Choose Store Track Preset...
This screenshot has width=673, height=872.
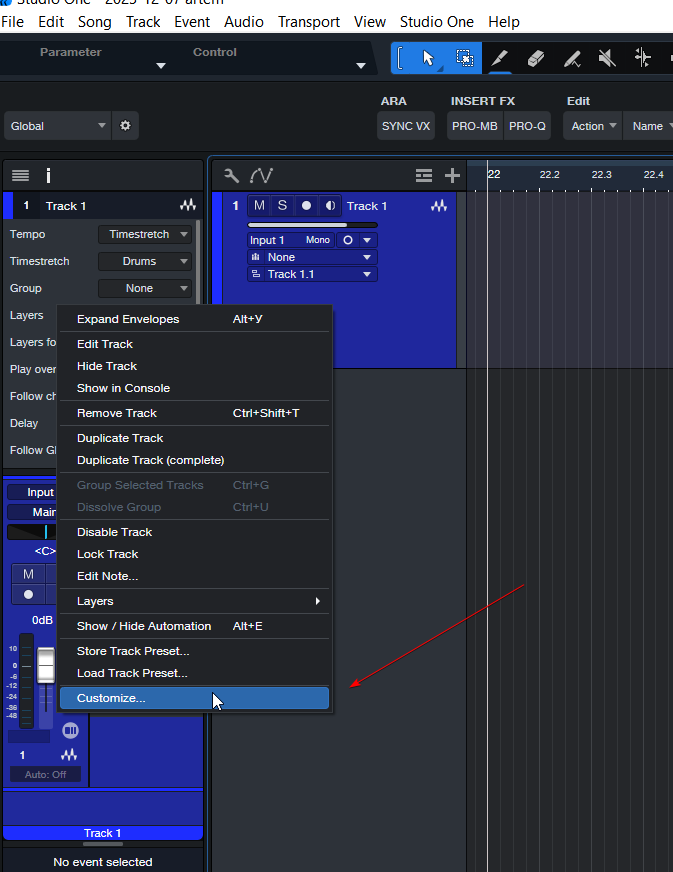pyautogui.click(x=194, y=651)
